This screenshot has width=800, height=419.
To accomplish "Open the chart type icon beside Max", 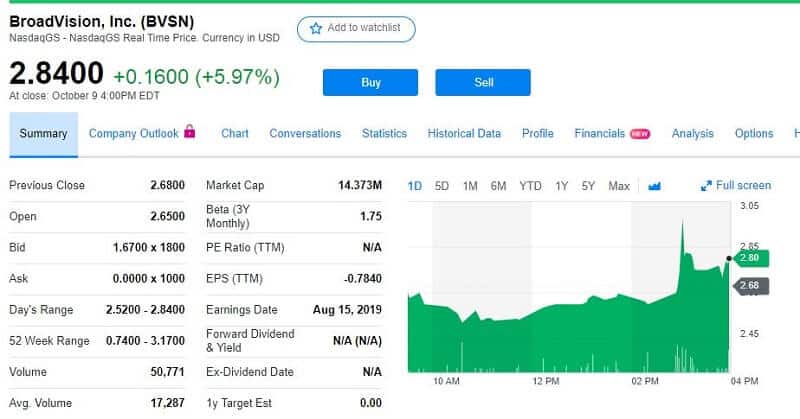I will (x=654, y=186).
